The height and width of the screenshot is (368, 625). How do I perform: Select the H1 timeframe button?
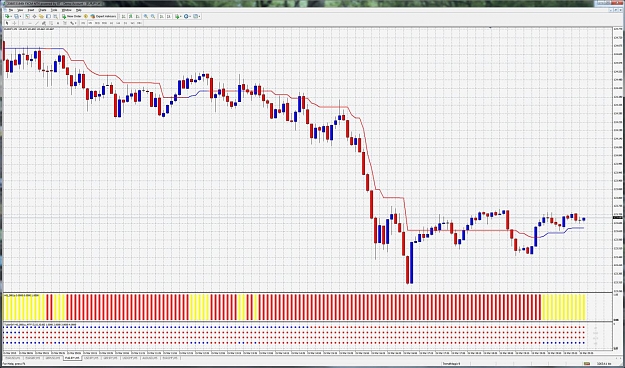pos(112,23)
